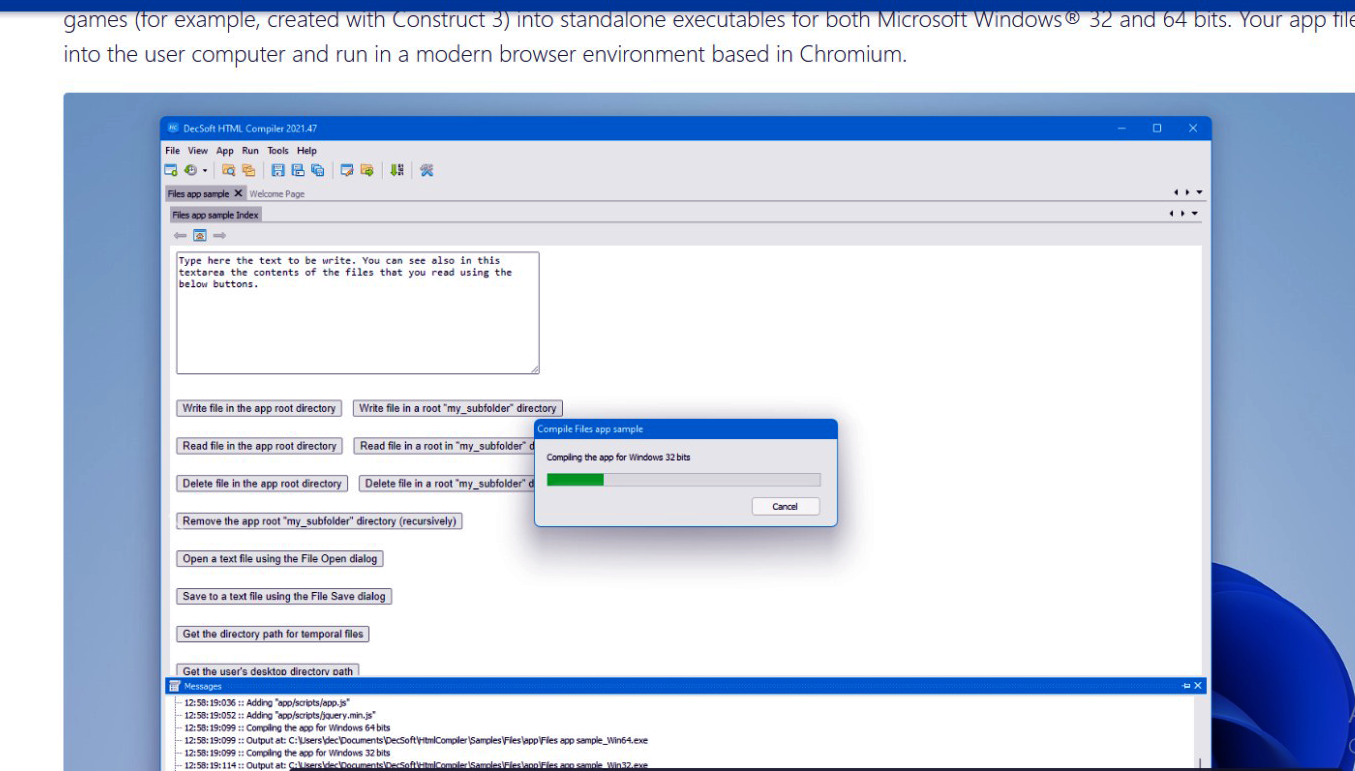Viewport: 1355px width, 771px height.
Task: Click message Compiling the app for Windows 64 bits
Action: [287, 728]
